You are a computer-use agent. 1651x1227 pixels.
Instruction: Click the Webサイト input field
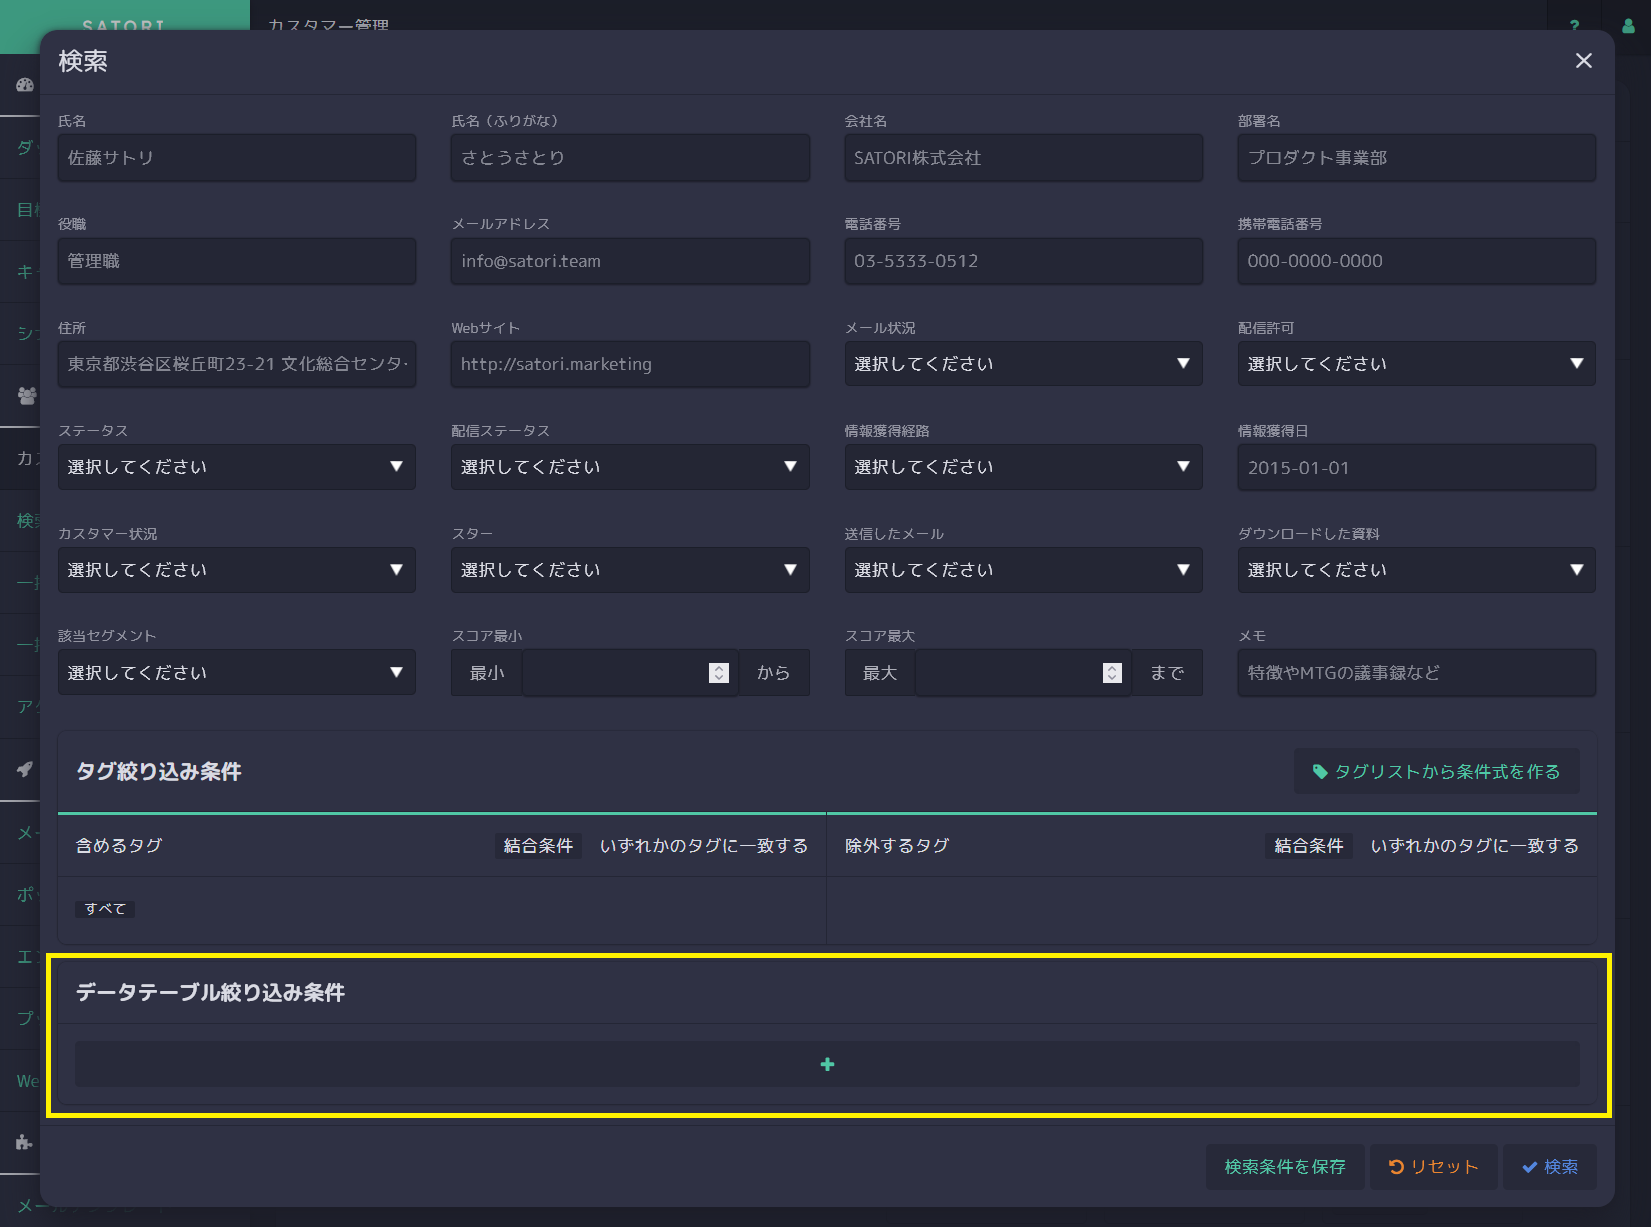click(630, 364)
